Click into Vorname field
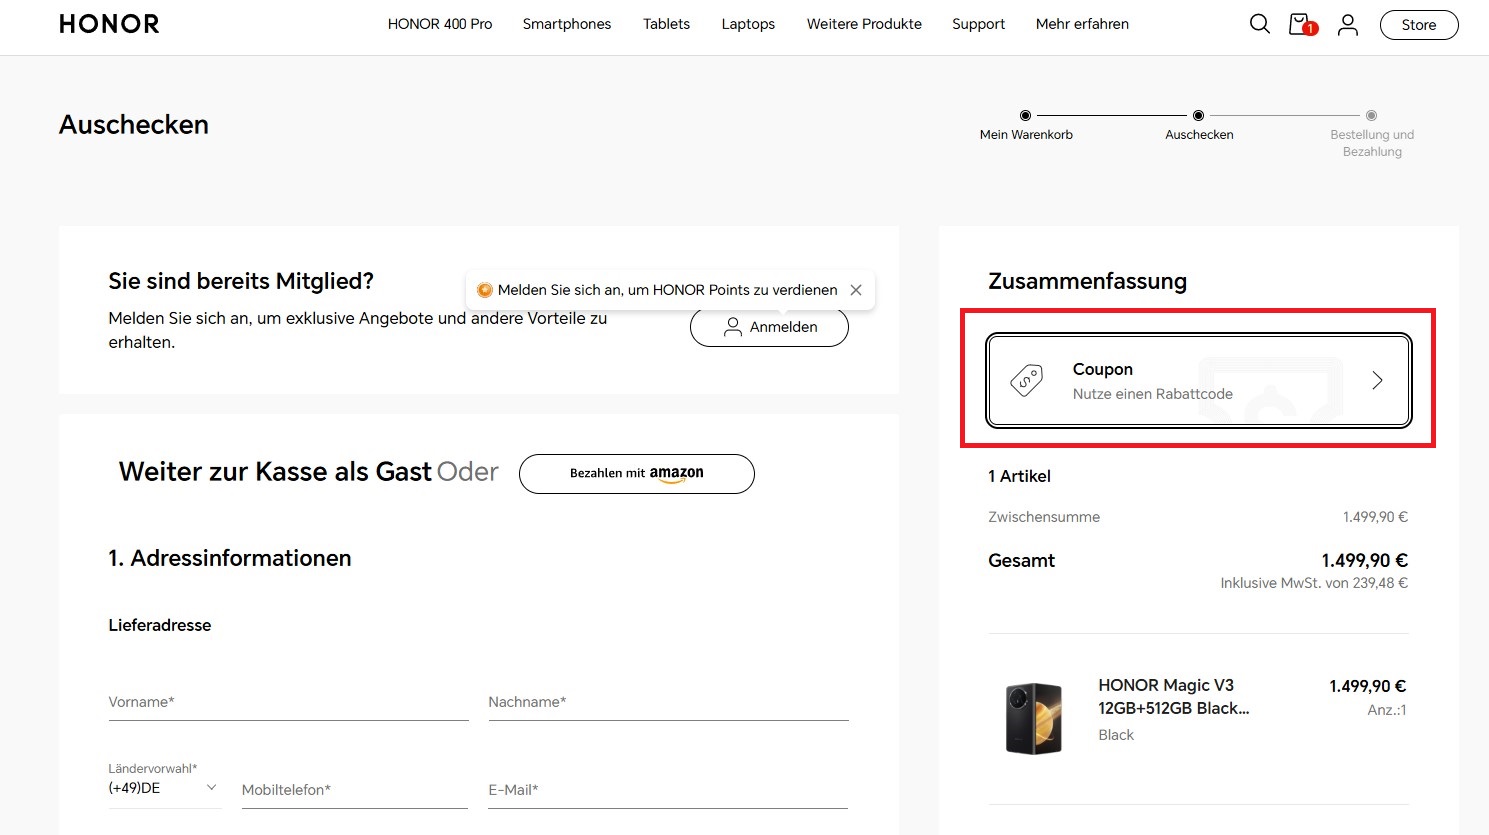Screen dimensions: 1489x835 (x=288, y=702)
